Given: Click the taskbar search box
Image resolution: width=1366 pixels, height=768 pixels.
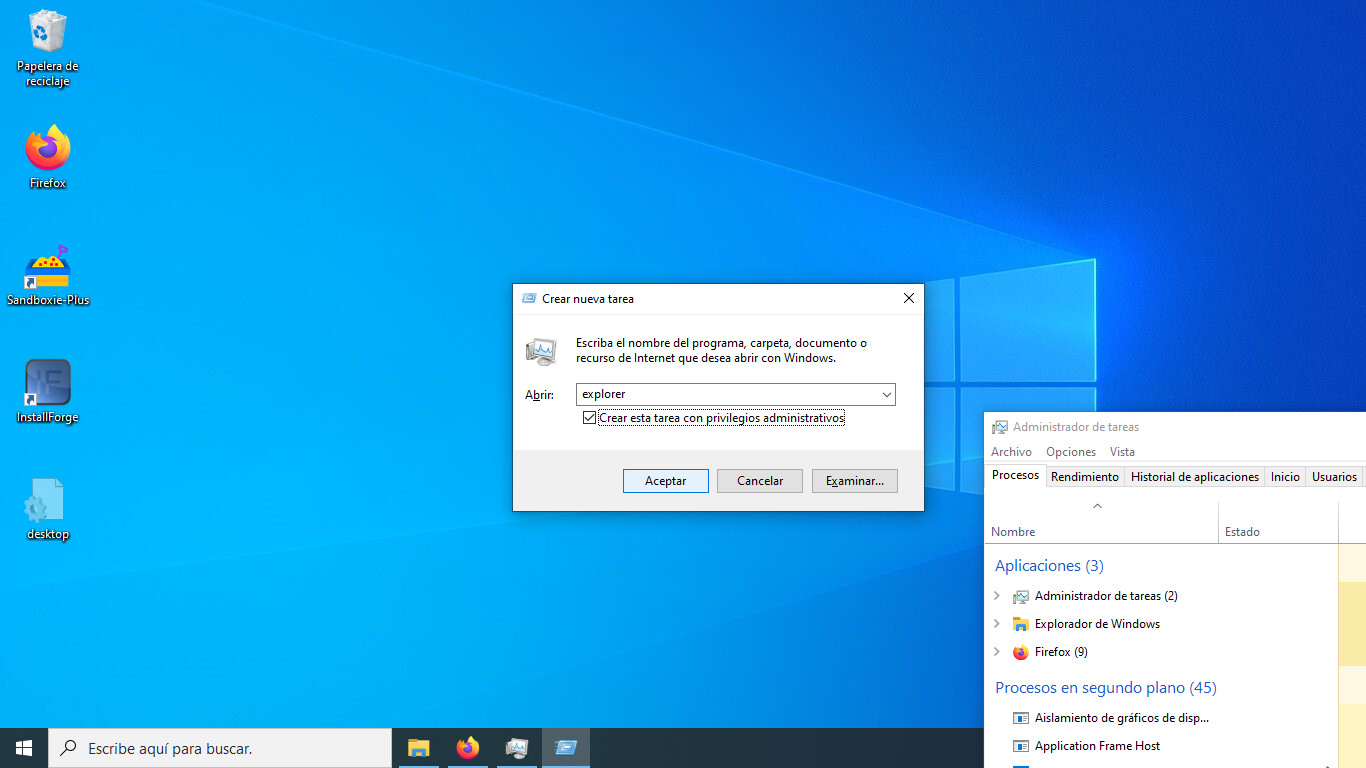Looking at the screenshot, I should tap(220, 748).
